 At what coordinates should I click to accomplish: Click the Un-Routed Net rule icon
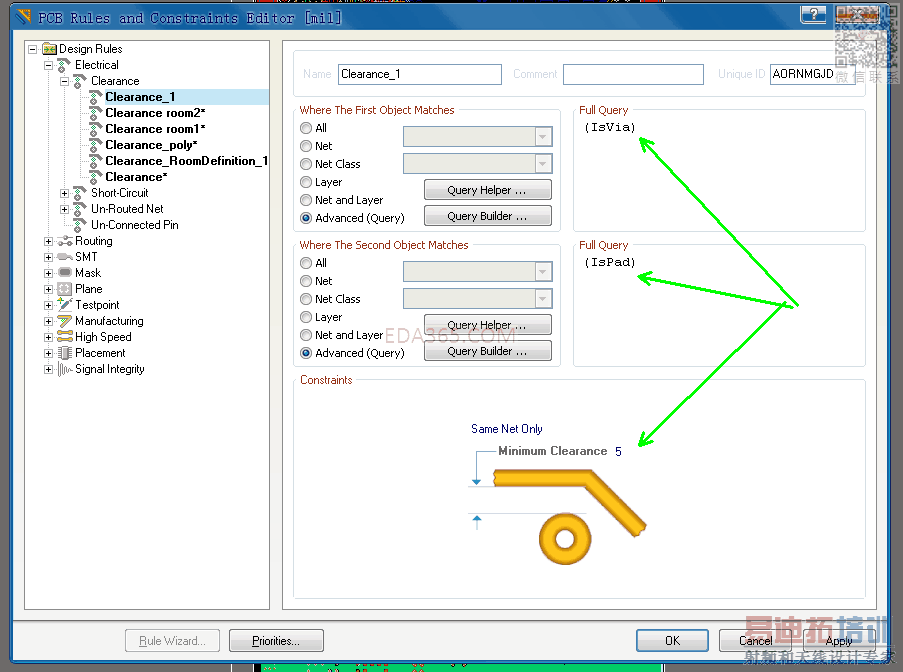click(x=81, y=210)
